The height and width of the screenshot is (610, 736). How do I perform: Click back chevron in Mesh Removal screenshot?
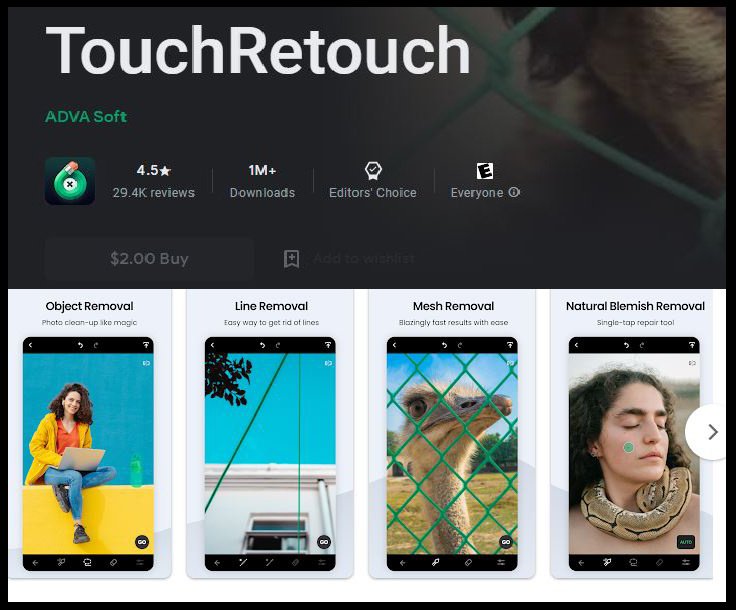(x=395, y=345)
